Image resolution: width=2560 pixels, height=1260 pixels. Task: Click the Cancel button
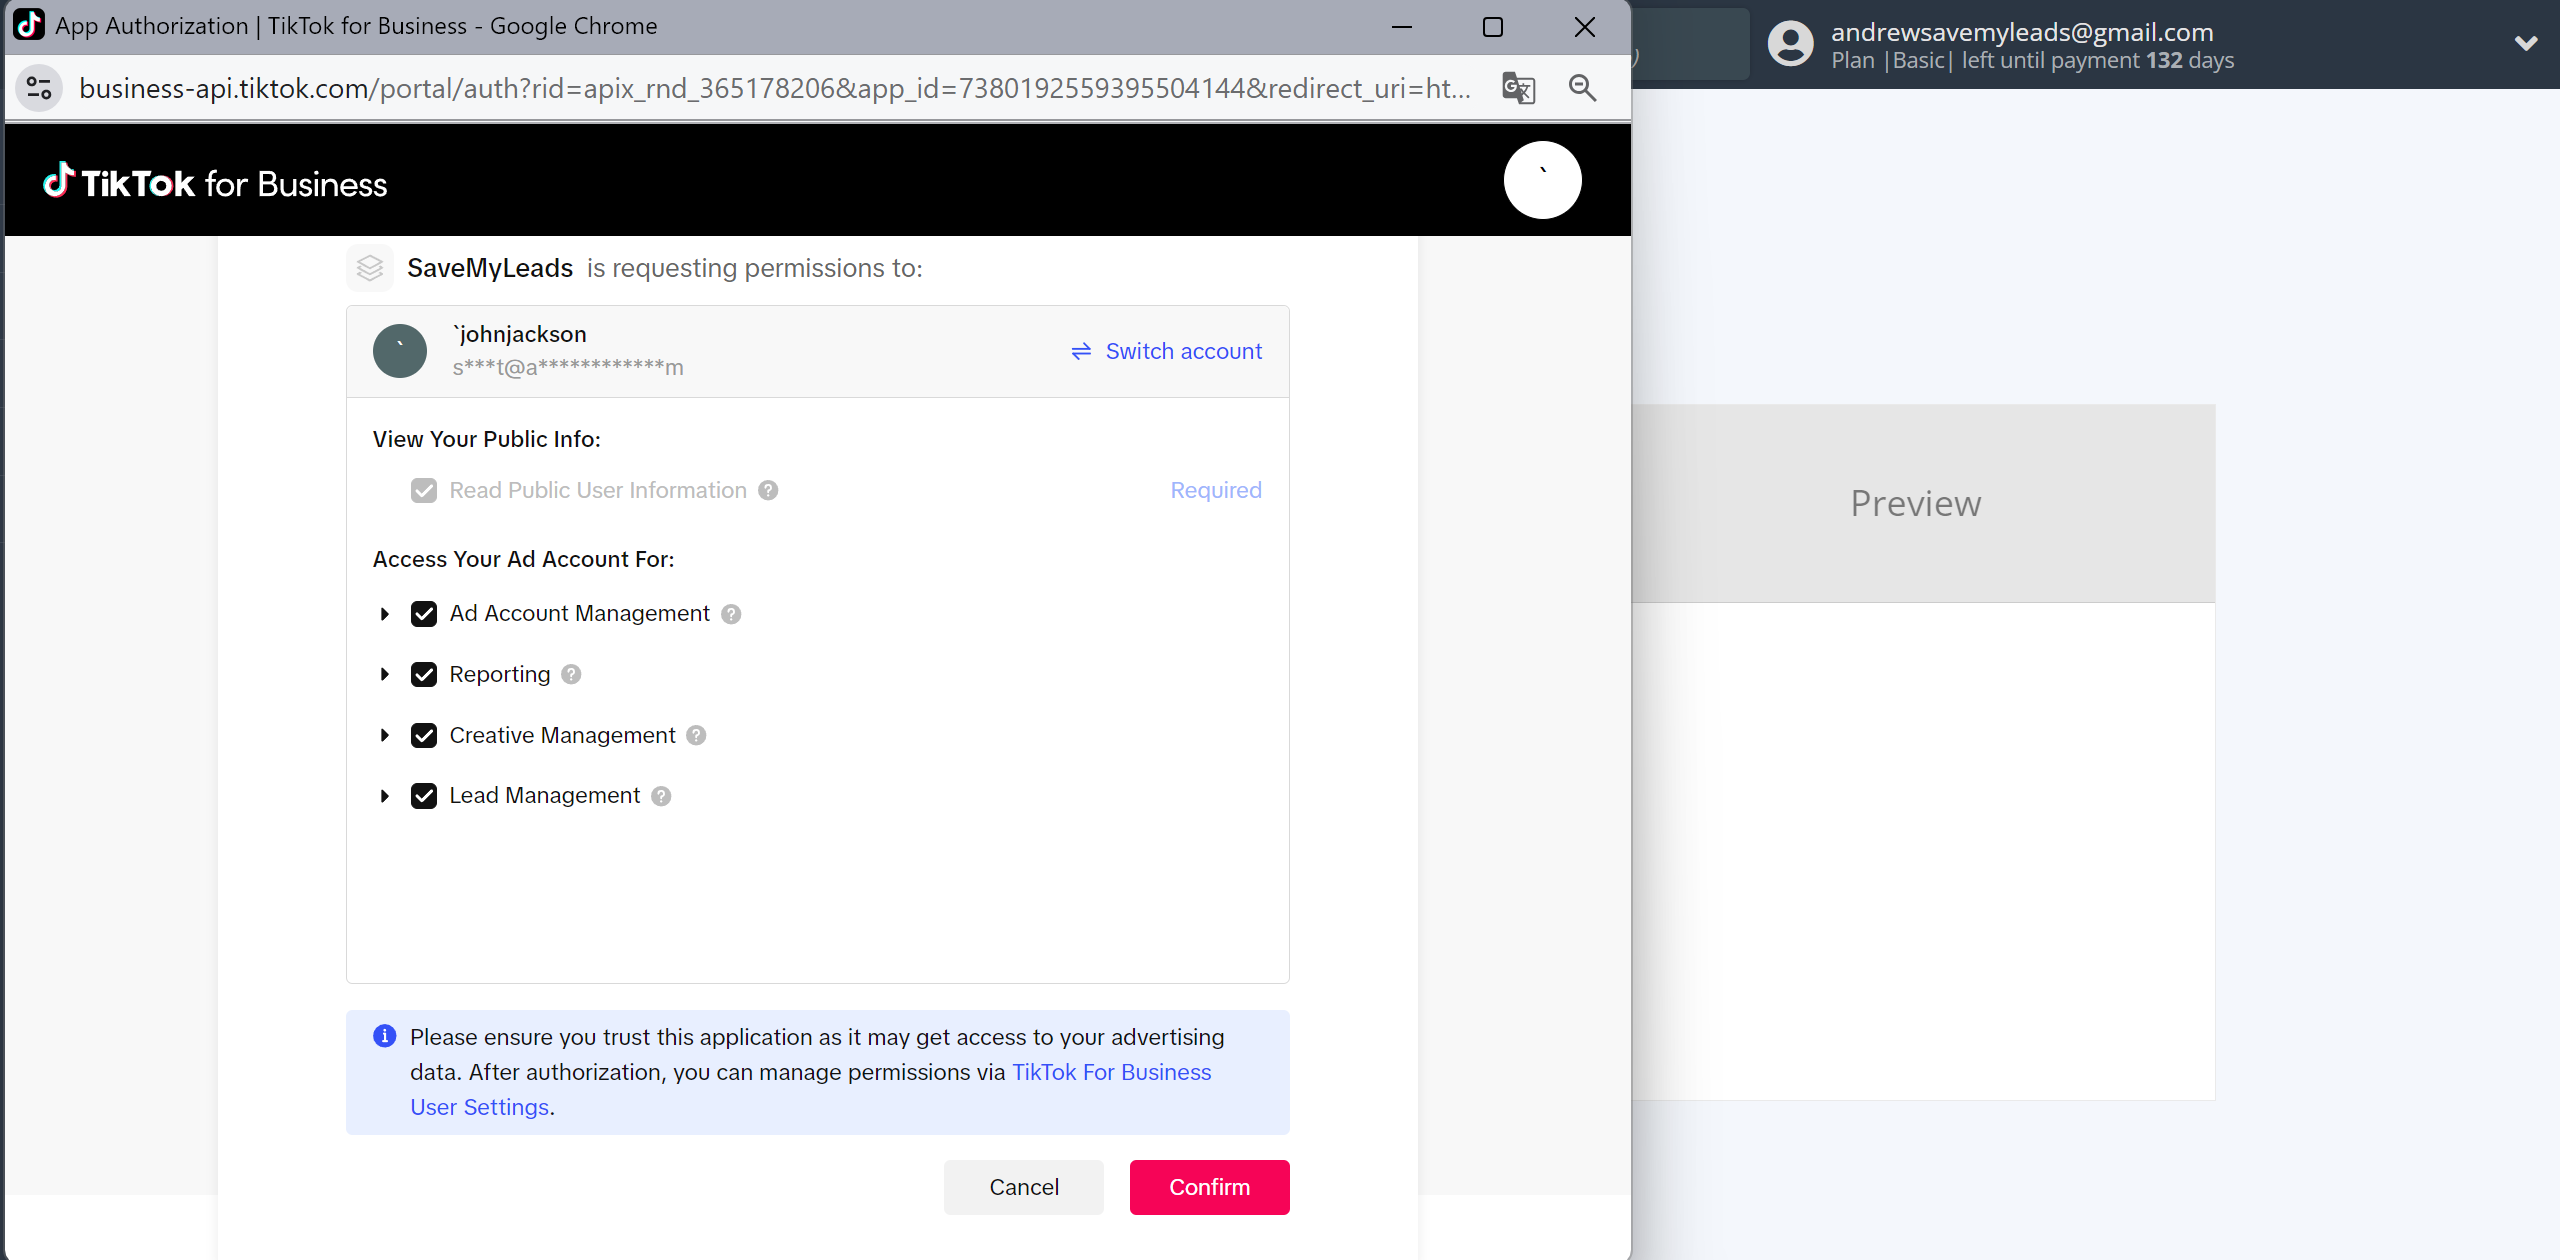tap(1024, 1187)
